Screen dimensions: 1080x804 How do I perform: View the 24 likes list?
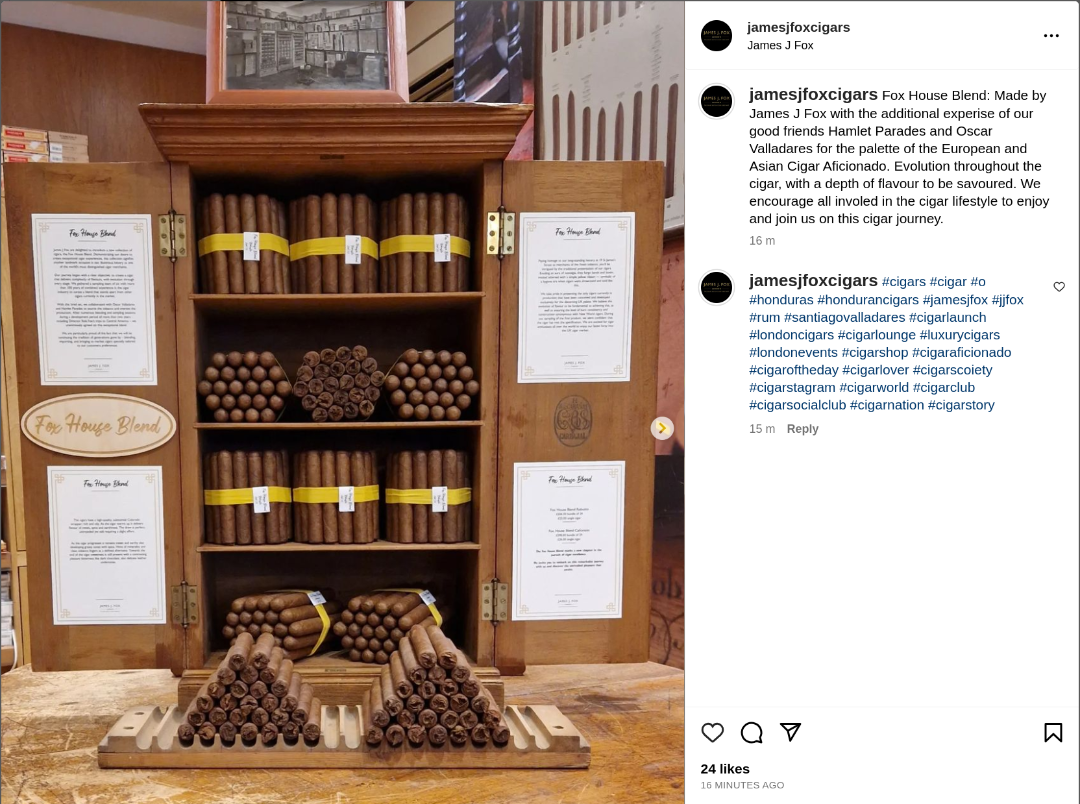[x=725, y=769]
